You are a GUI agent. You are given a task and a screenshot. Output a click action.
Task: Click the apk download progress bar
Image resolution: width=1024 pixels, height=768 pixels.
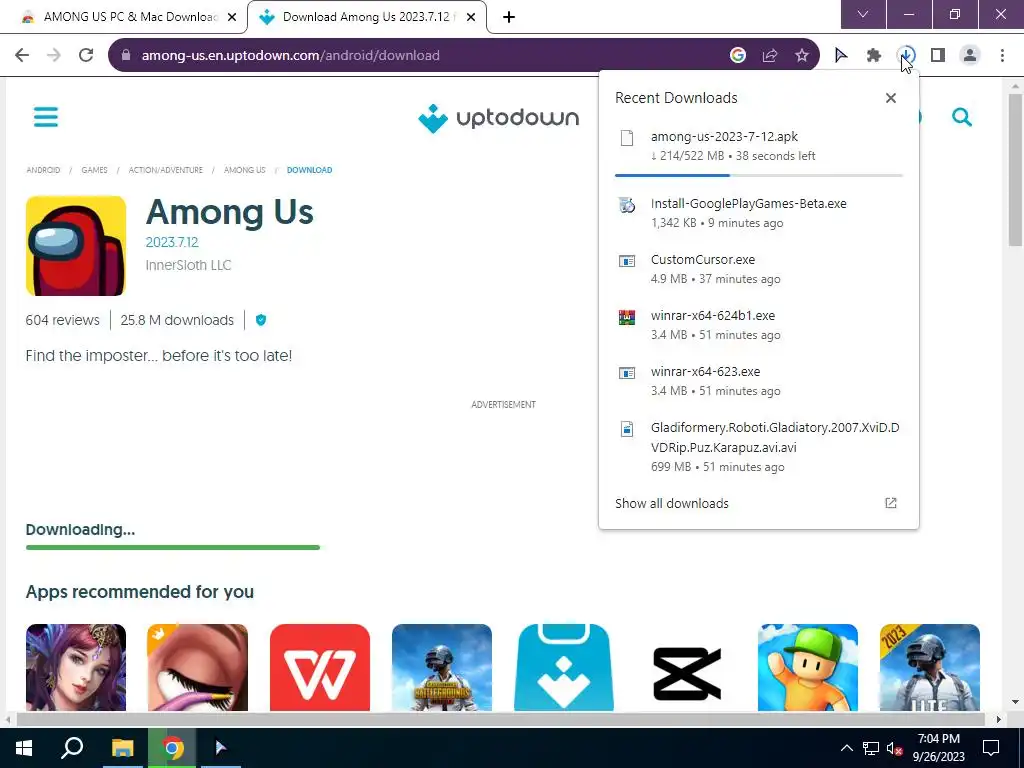(x=759, y=175)
